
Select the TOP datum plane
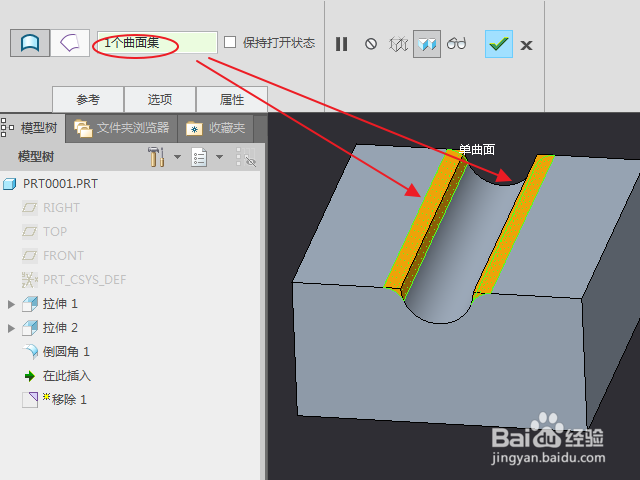pyautogui.click(x=55, y=231)
